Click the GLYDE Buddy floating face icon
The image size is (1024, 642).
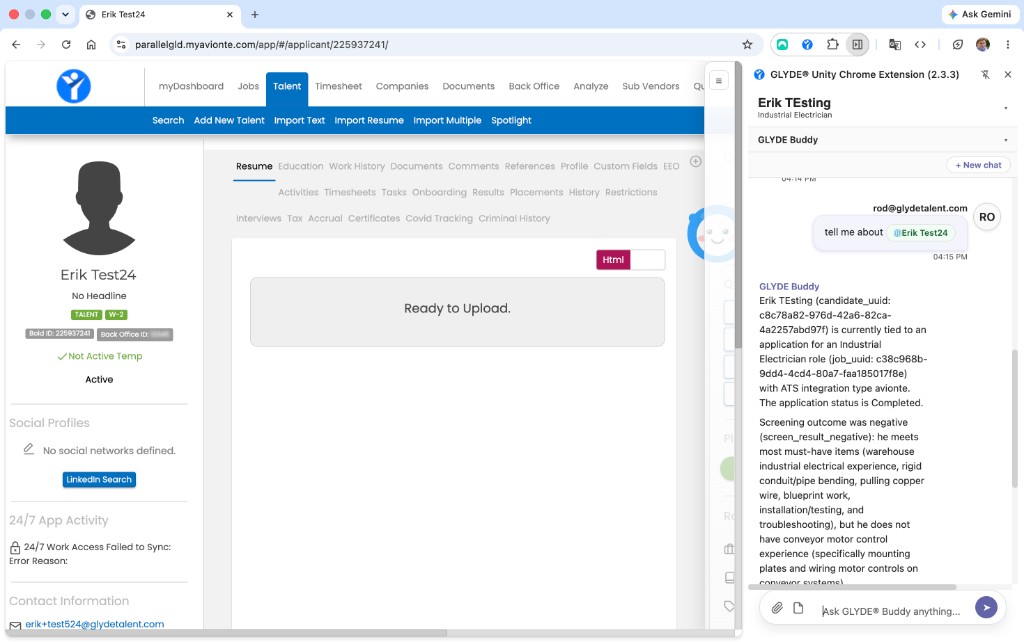711,234
